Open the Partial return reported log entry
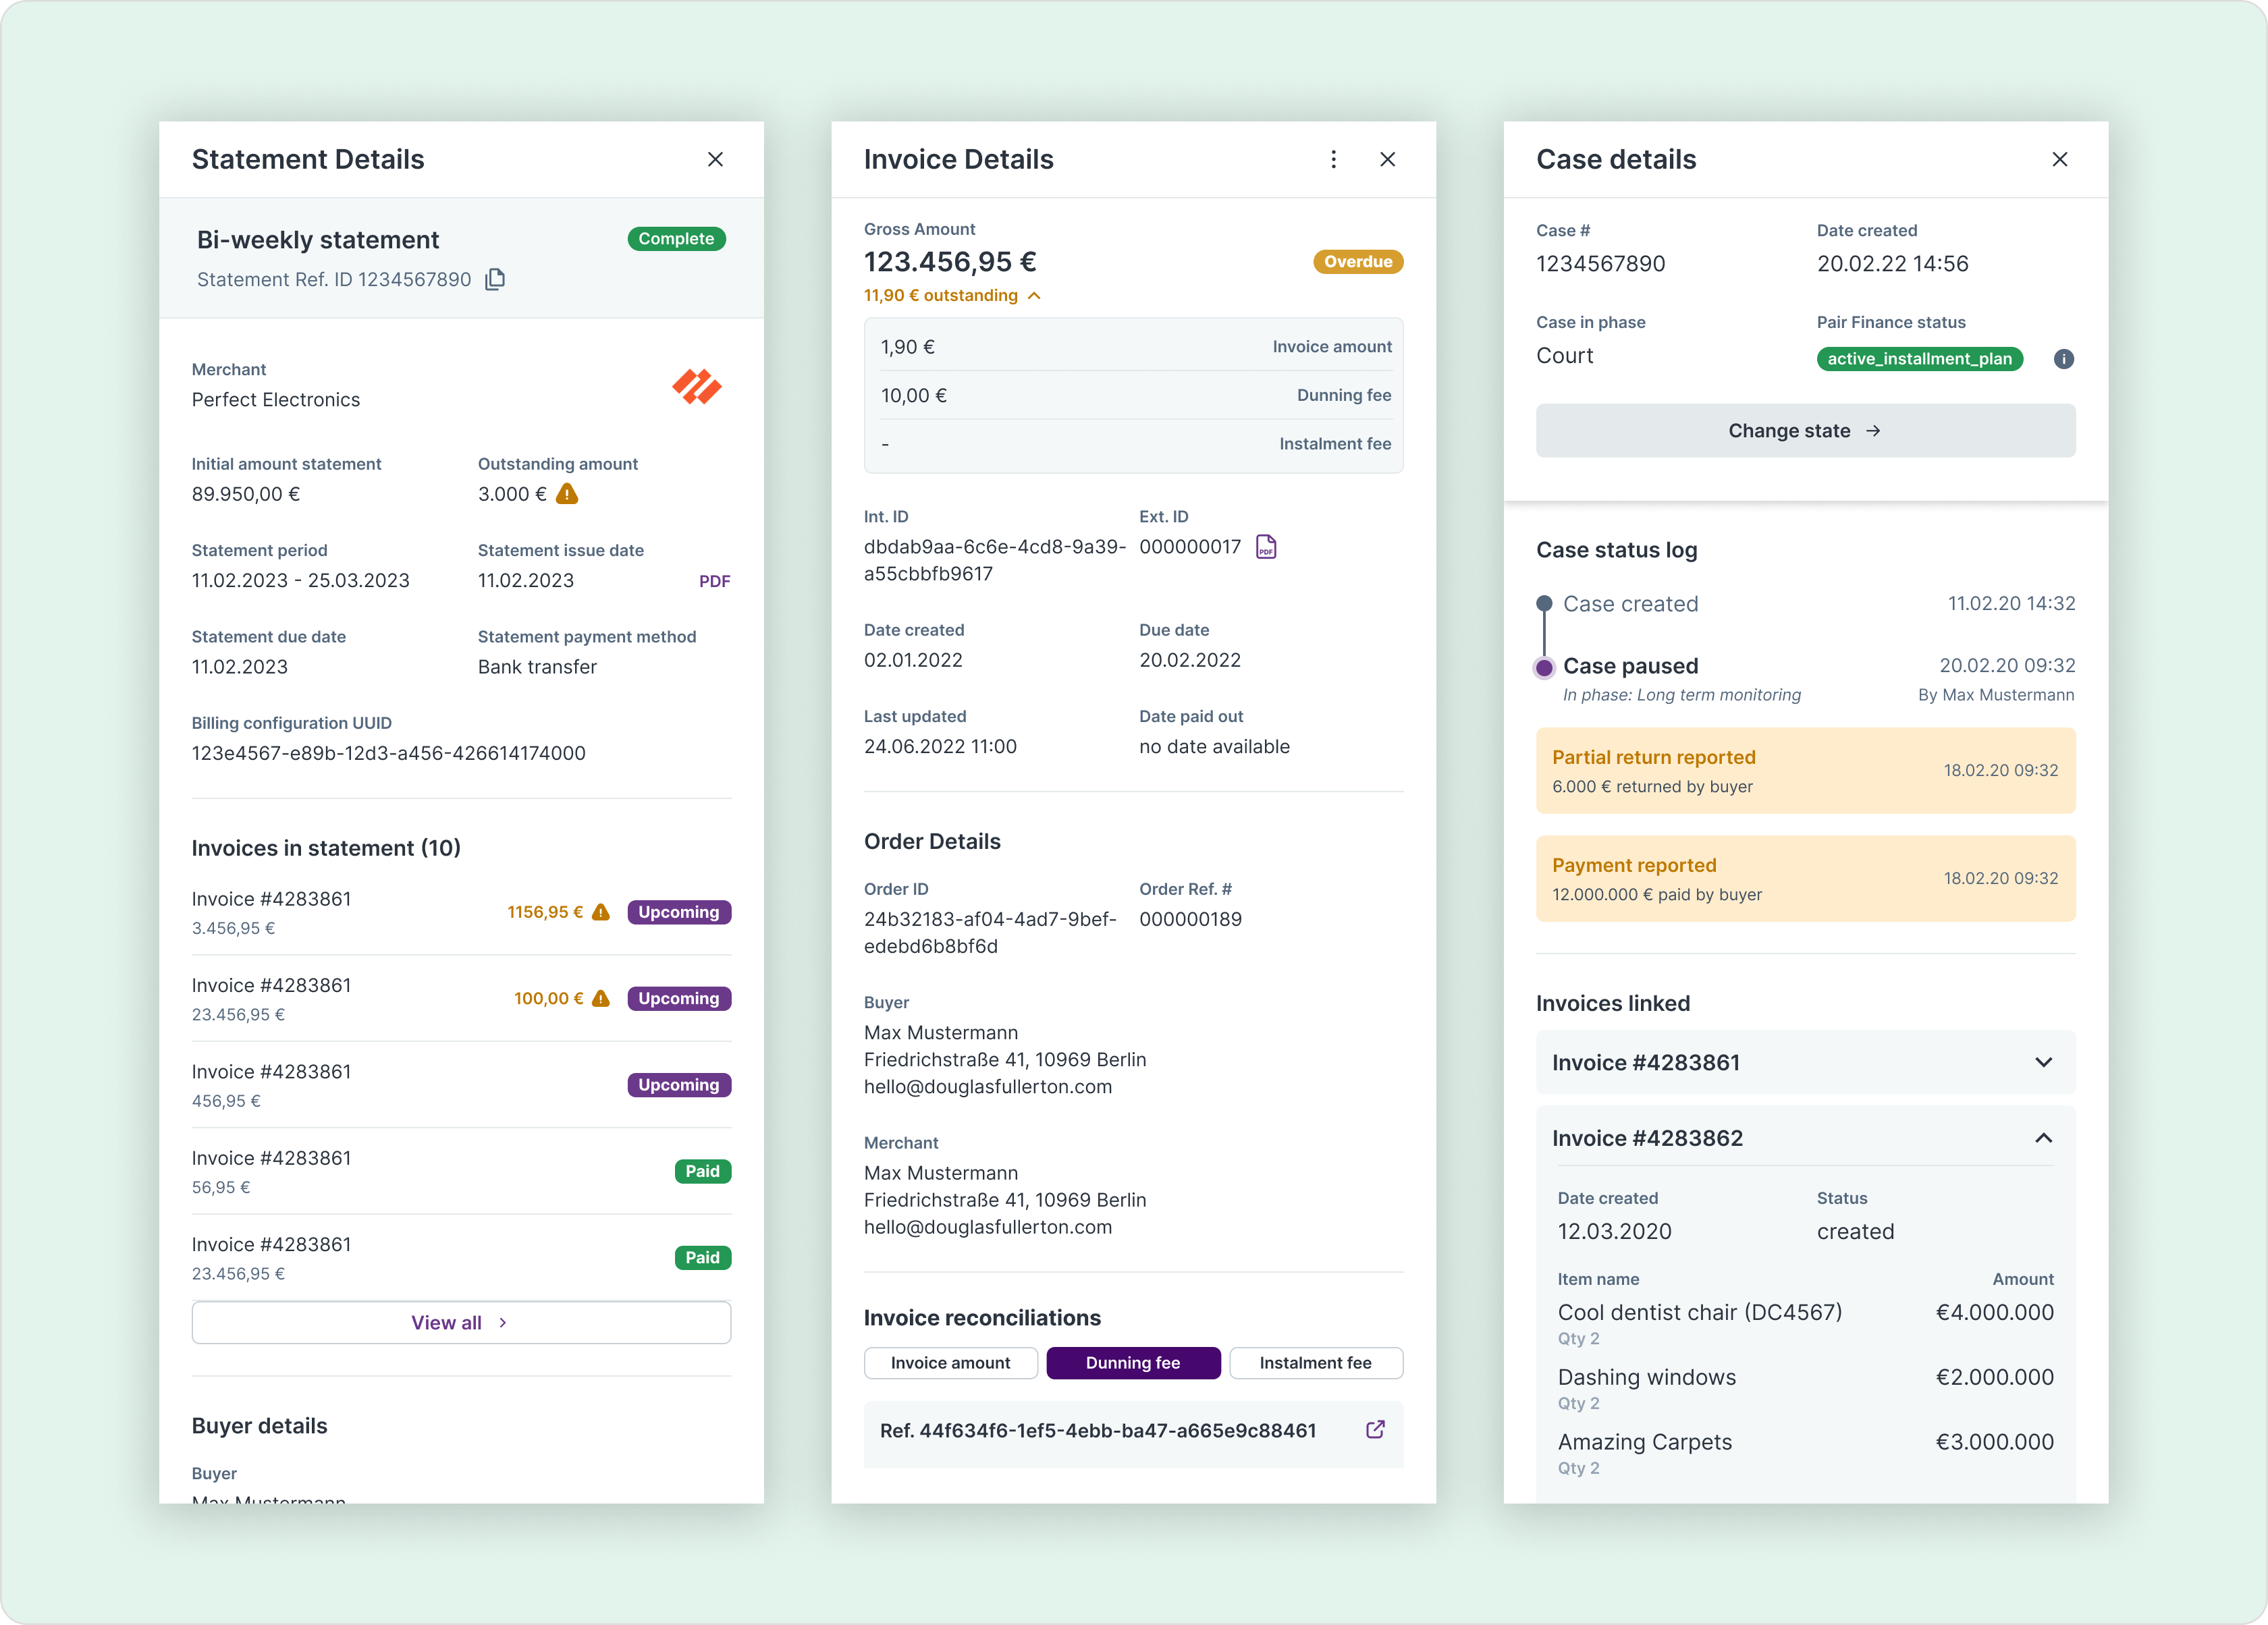Image resolution: width=2268 pixels, height=1625 pixels. (1805, 771)
